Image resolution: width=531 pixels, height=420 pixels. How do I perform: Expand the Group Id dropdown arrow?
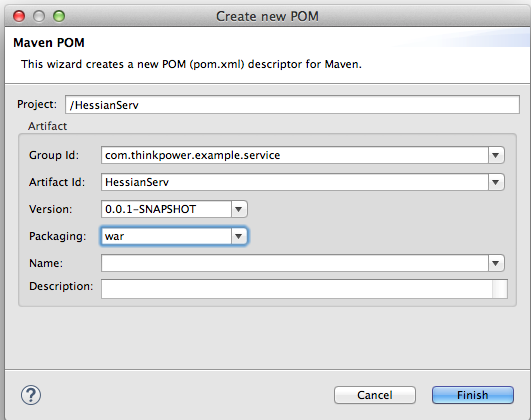pos(496,155)
